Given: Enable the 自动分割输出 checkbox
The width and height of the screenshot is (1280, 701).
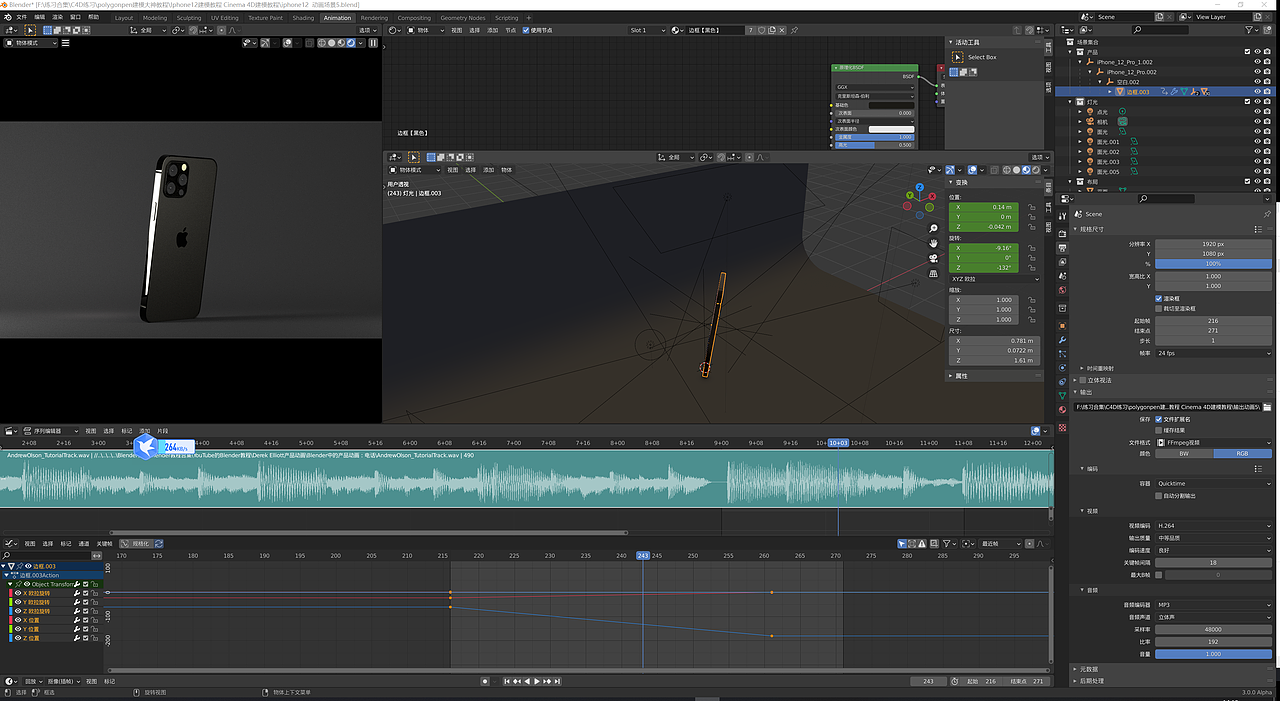Looking at the screenshot, I should (1158, 495).
